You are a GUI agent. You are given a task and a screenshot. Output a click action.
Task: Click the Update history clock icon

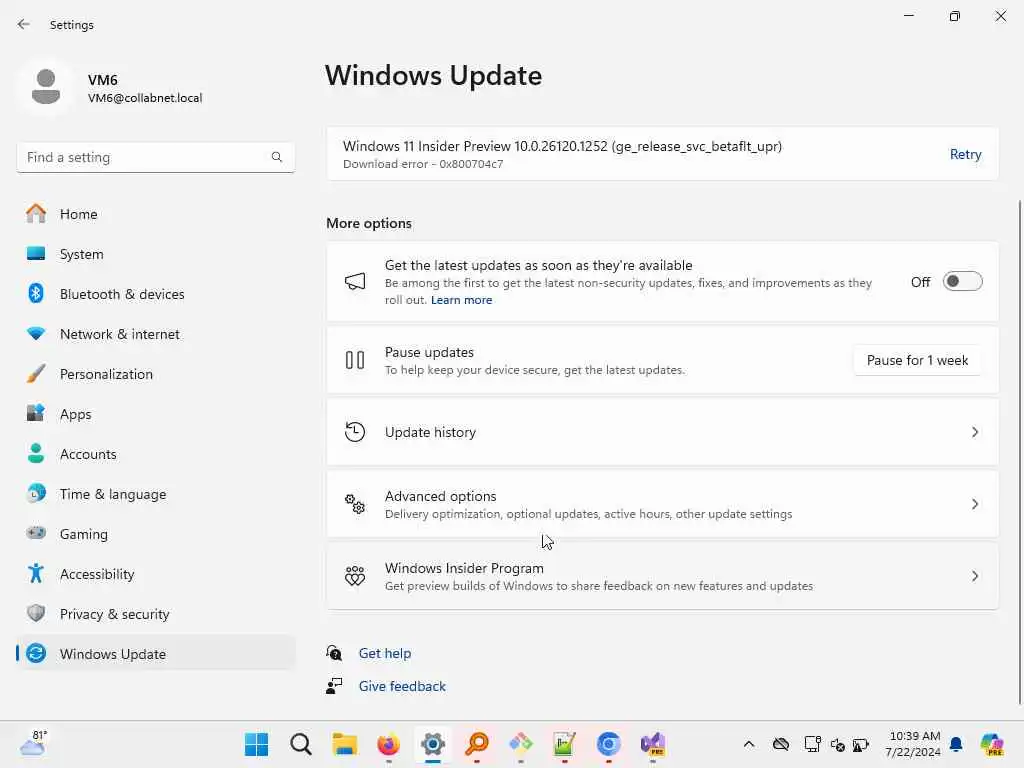(x=355, y=432)
